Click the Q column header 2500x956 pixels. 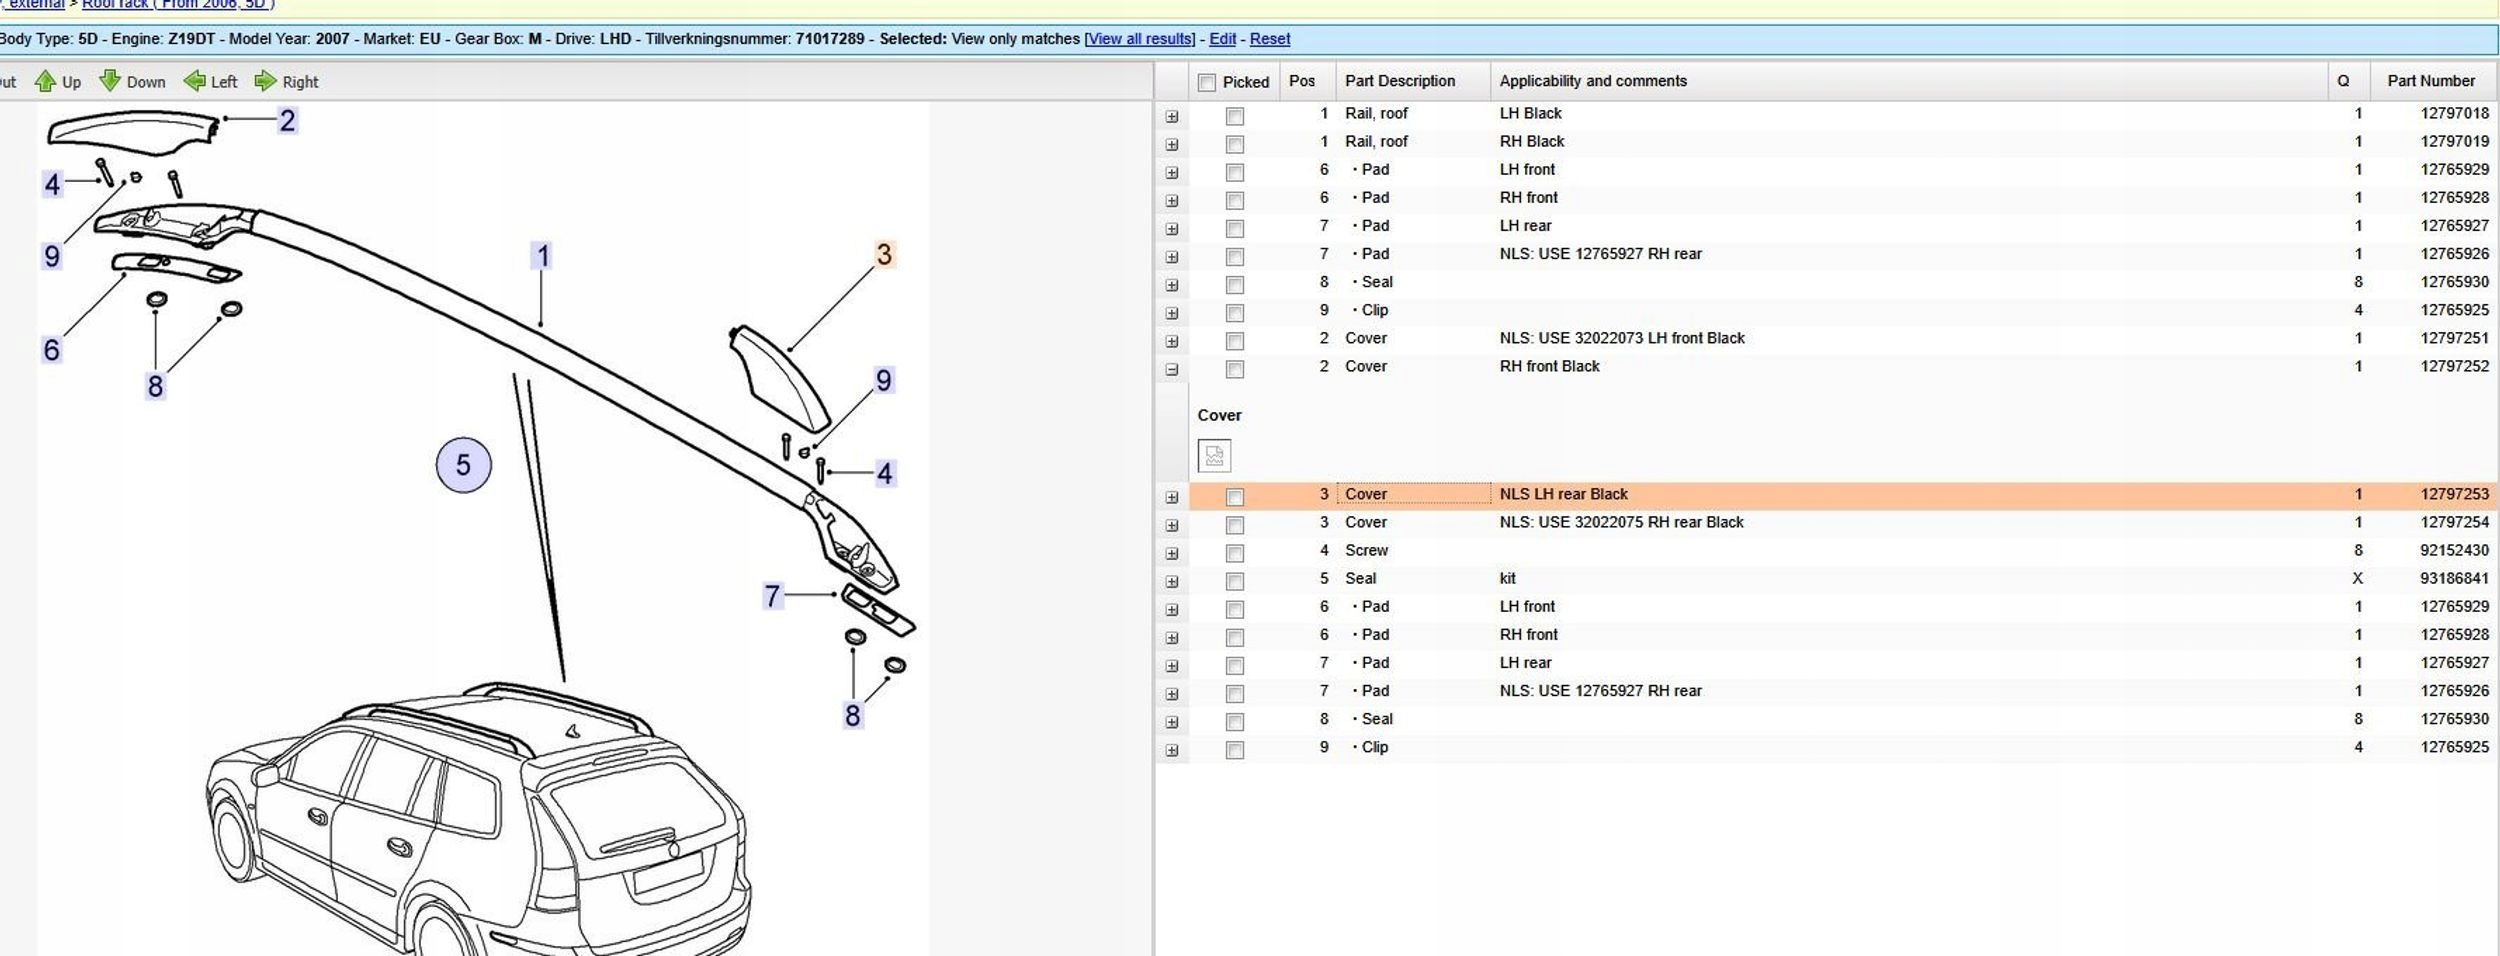point(2348,81)
